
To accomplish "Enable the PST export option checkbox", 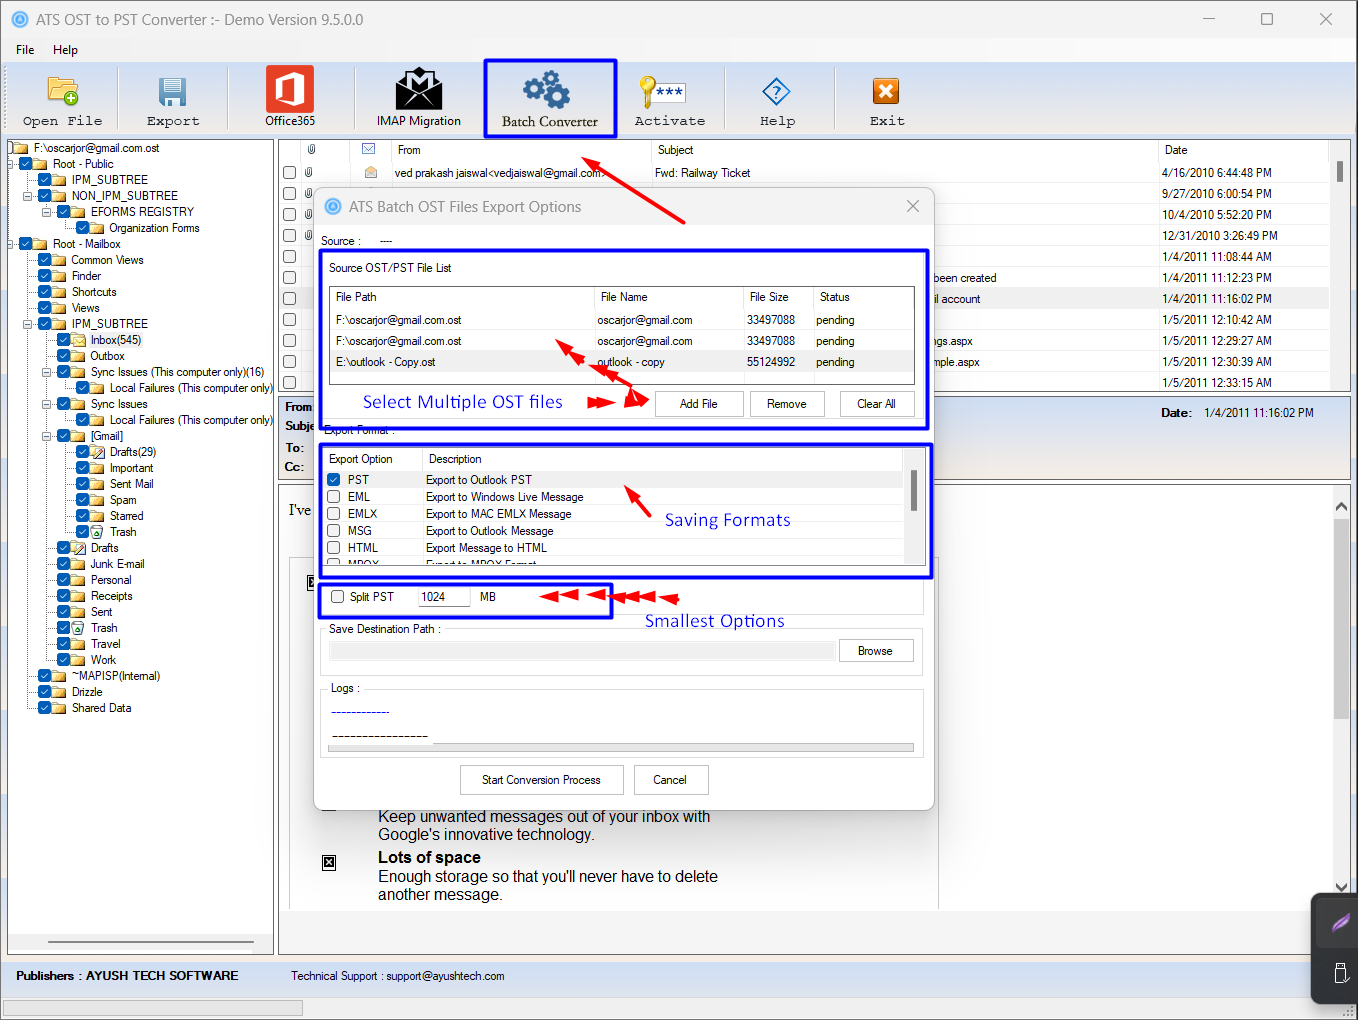I will point(334,480).
